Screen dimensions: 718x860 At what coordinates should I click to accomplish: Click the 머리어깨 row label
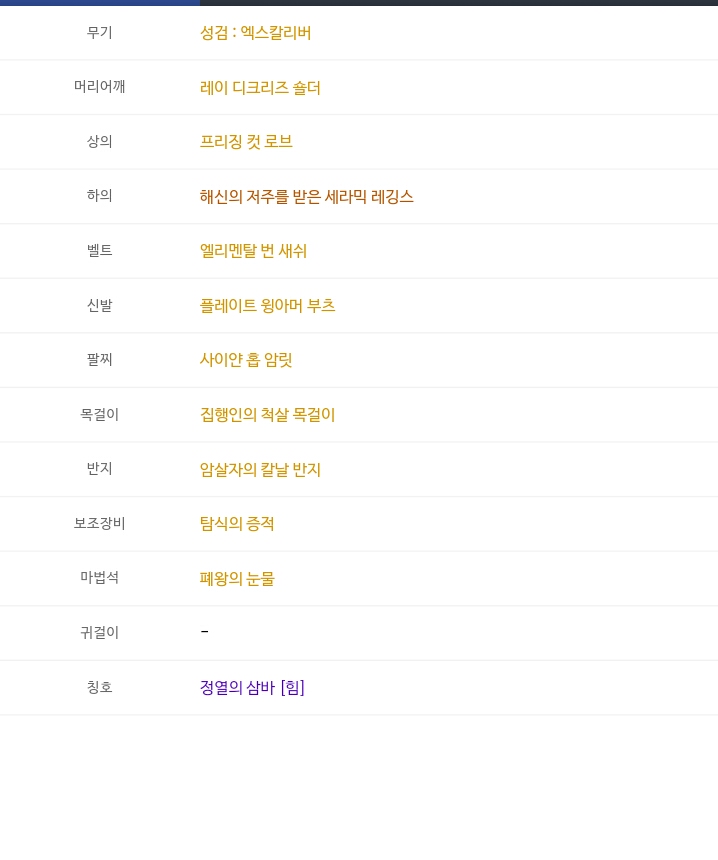click(99, 87)
